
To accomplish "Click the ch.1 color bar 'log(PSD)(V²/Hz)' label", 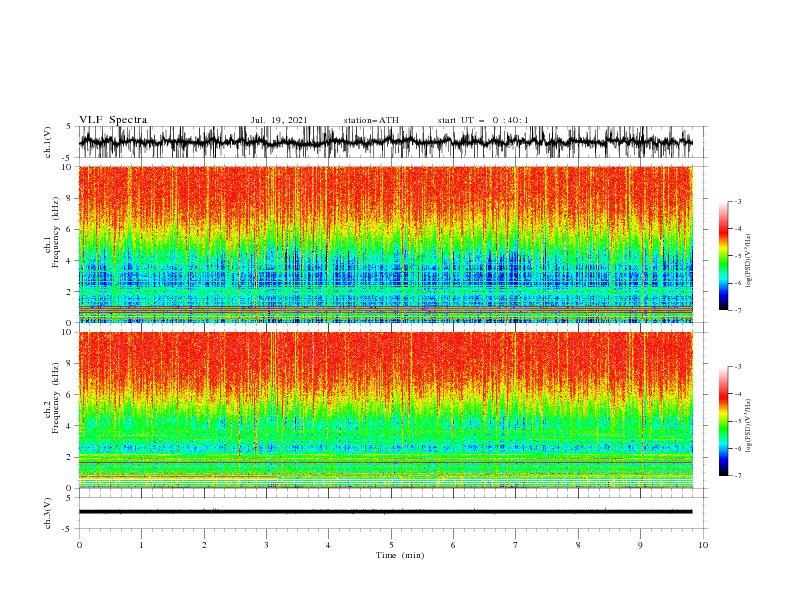I will pyautogui.click(x=748, y=261).
